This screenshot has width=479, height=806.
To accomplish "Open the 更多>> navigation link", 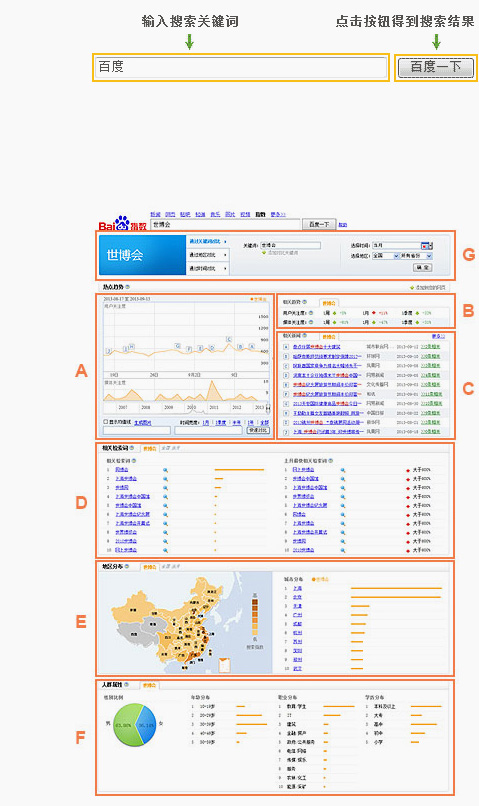I will click(x=278, y=214).
